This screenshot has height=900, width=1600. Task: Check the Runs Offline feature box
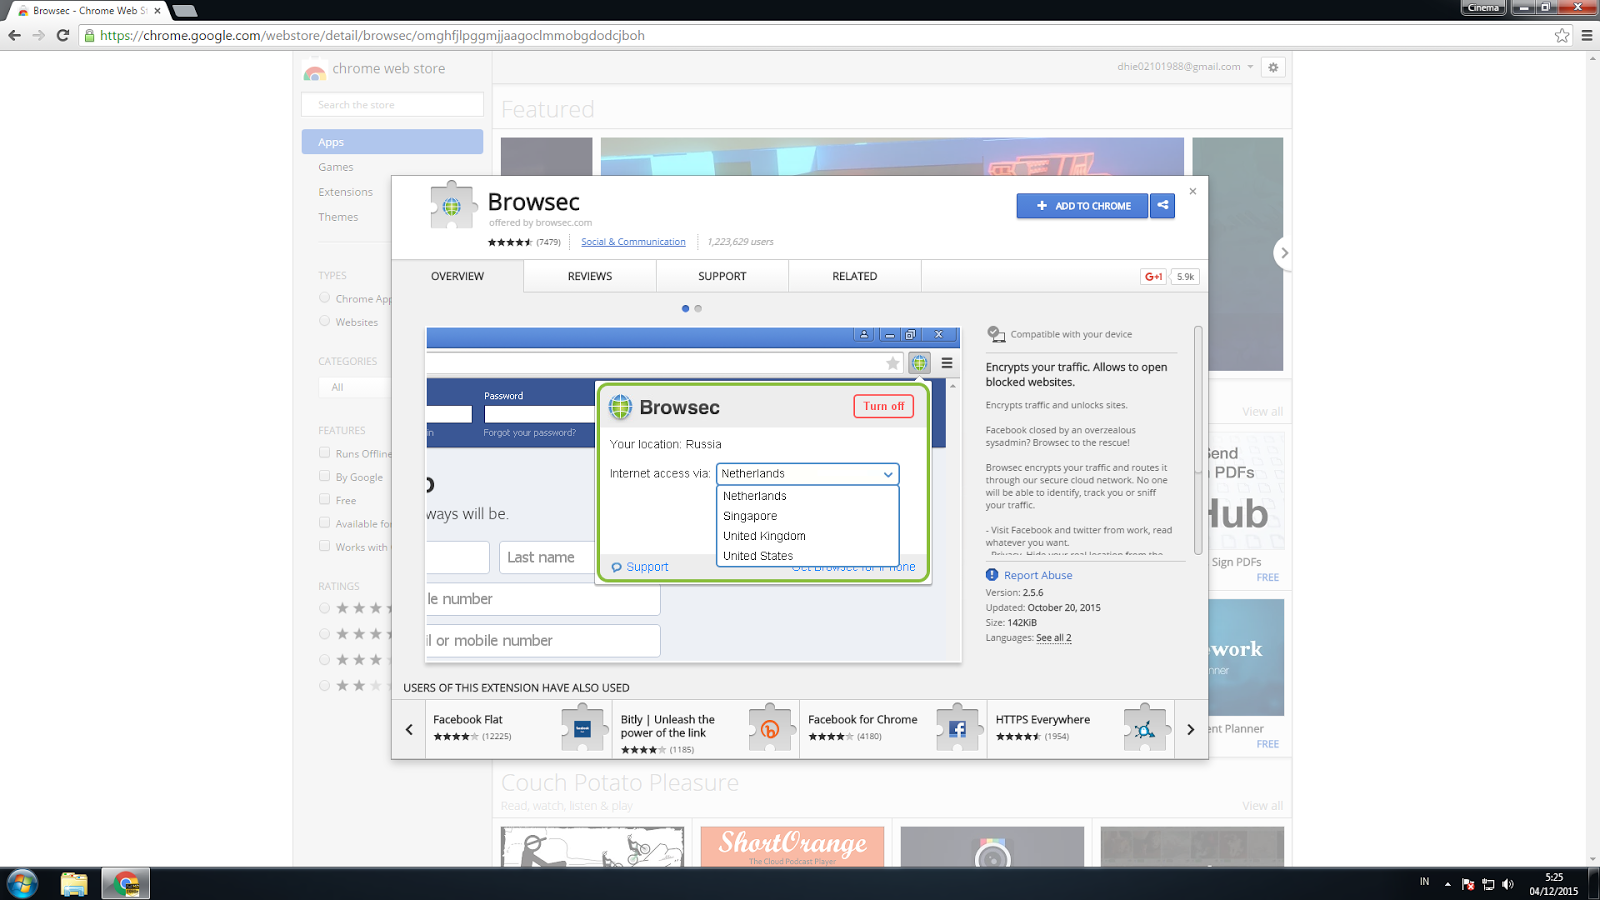tap(324, 453)
